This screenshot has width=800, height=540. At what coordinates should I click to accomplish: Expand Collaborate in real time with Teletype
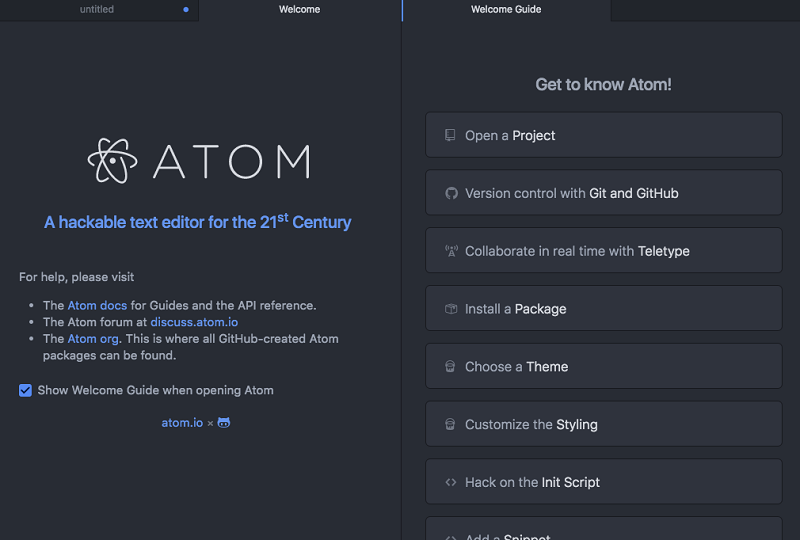pyautogui.click(x=604, y=251)
